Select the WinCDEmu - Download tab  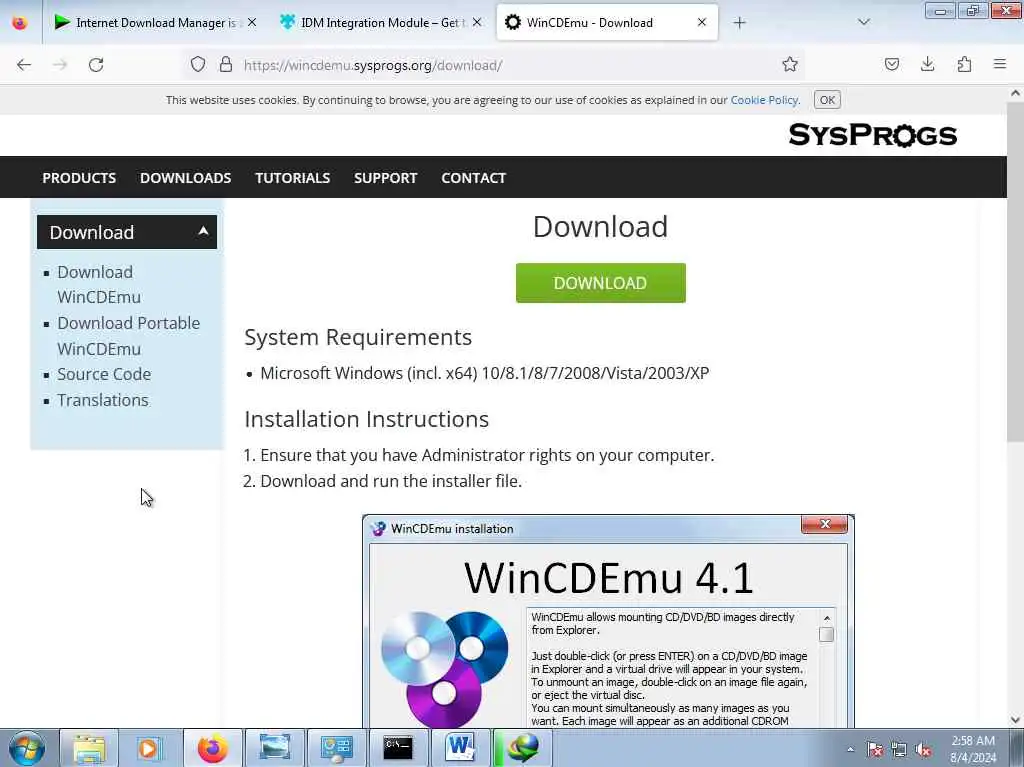click(x=607, y=22)
